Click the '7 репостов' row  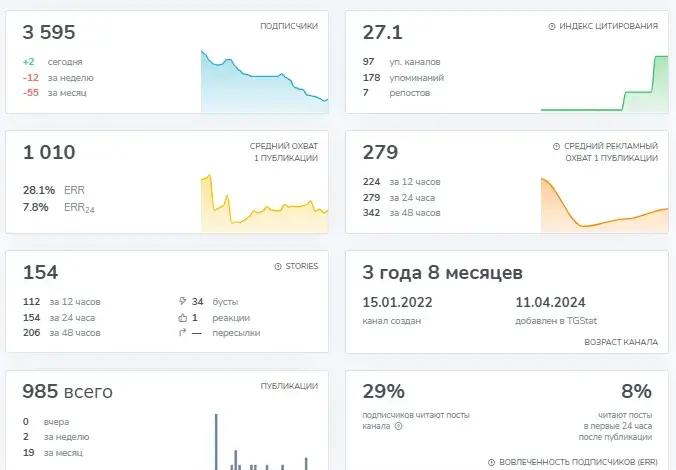[396, 93]
